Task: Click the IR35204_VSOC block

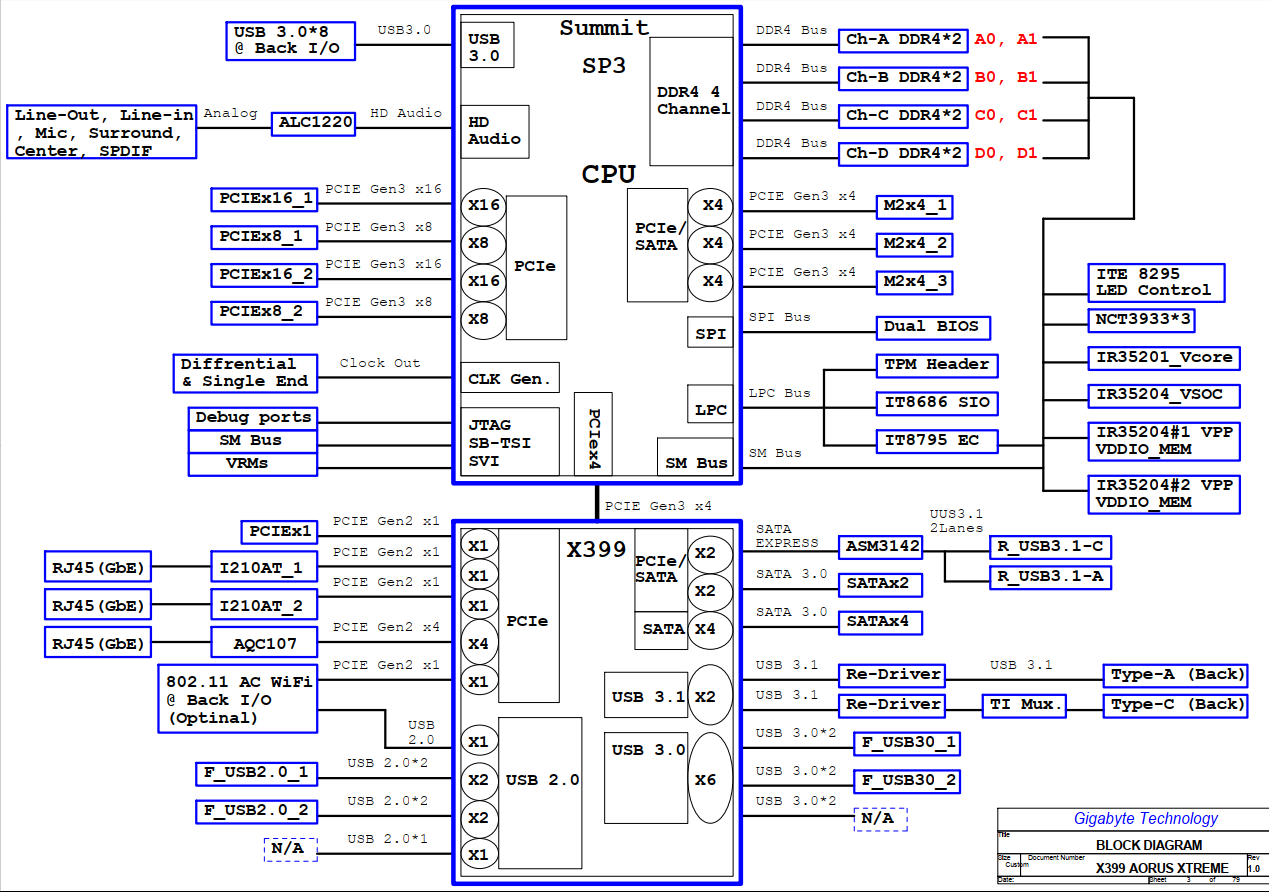Action: (x=1165, y=396)
